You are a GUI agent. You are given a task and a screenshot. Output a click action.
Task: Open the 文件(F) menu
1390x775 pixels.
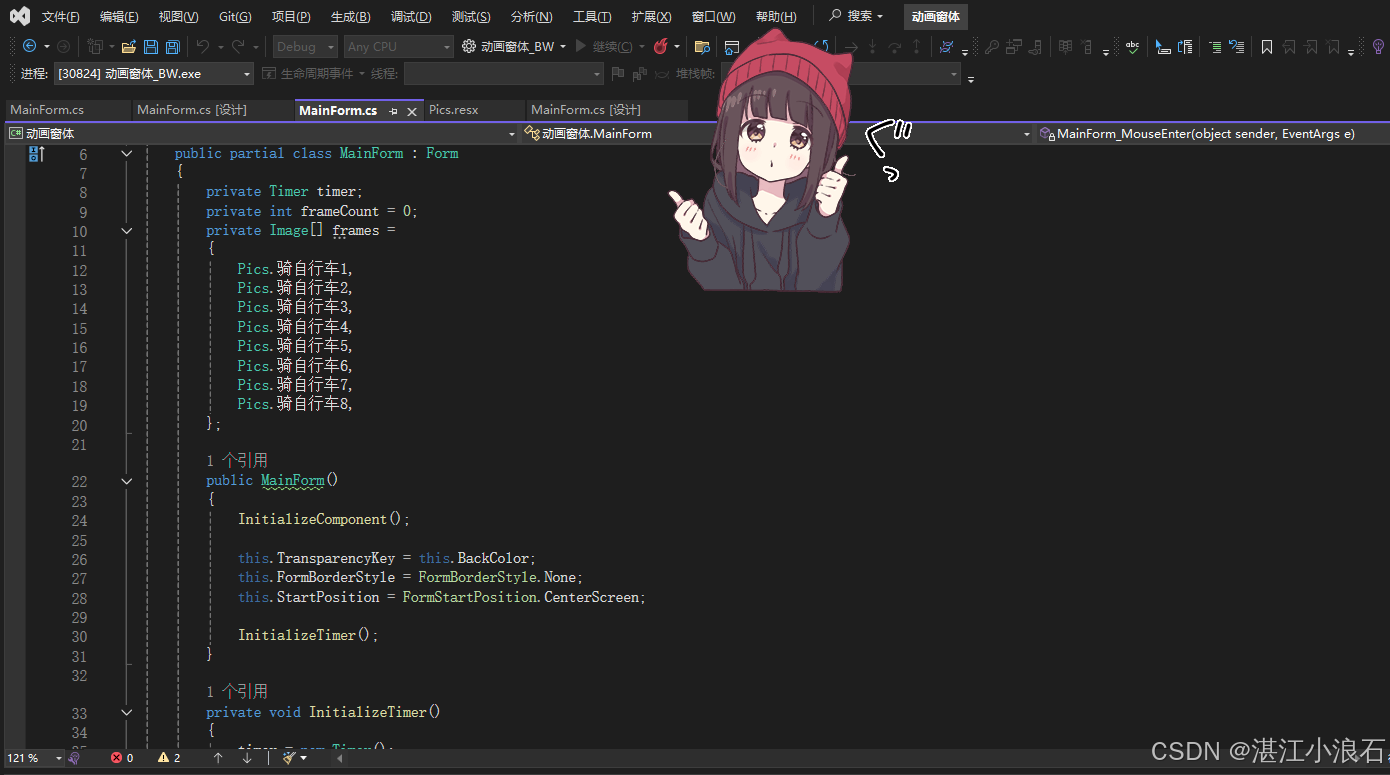point(61,17)
